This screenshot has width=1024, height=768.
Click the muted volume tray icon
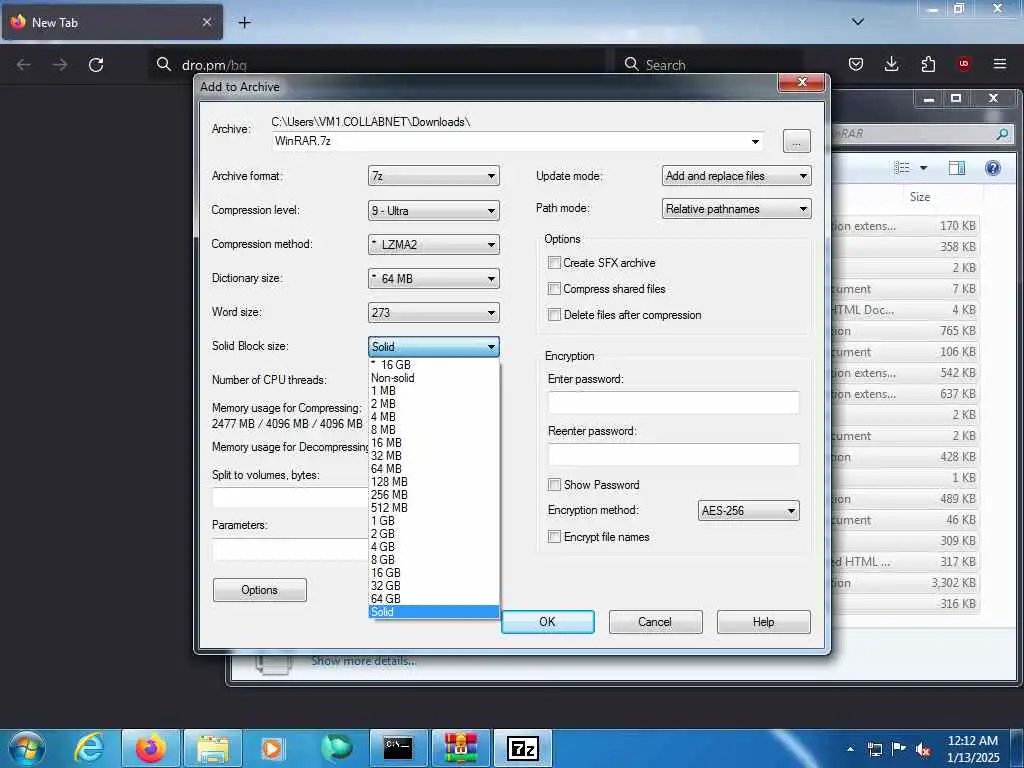[x=923, y=750]
